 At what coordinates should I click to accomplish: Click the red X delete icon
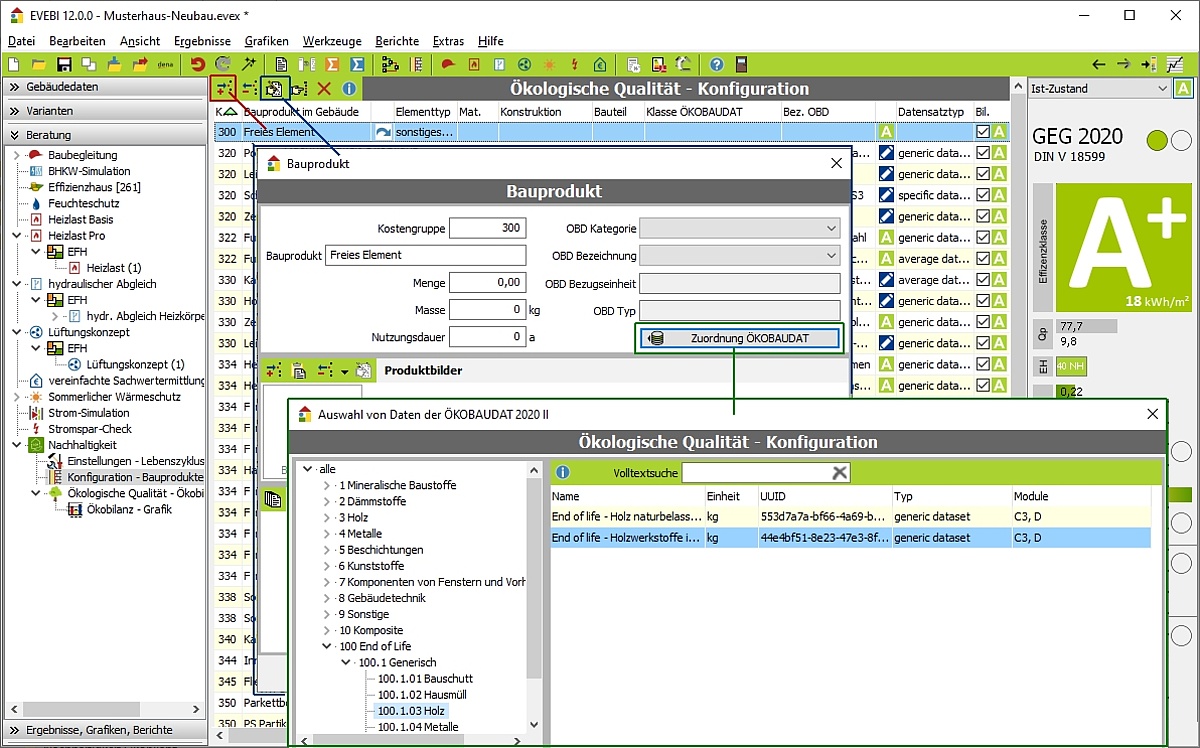324,89
